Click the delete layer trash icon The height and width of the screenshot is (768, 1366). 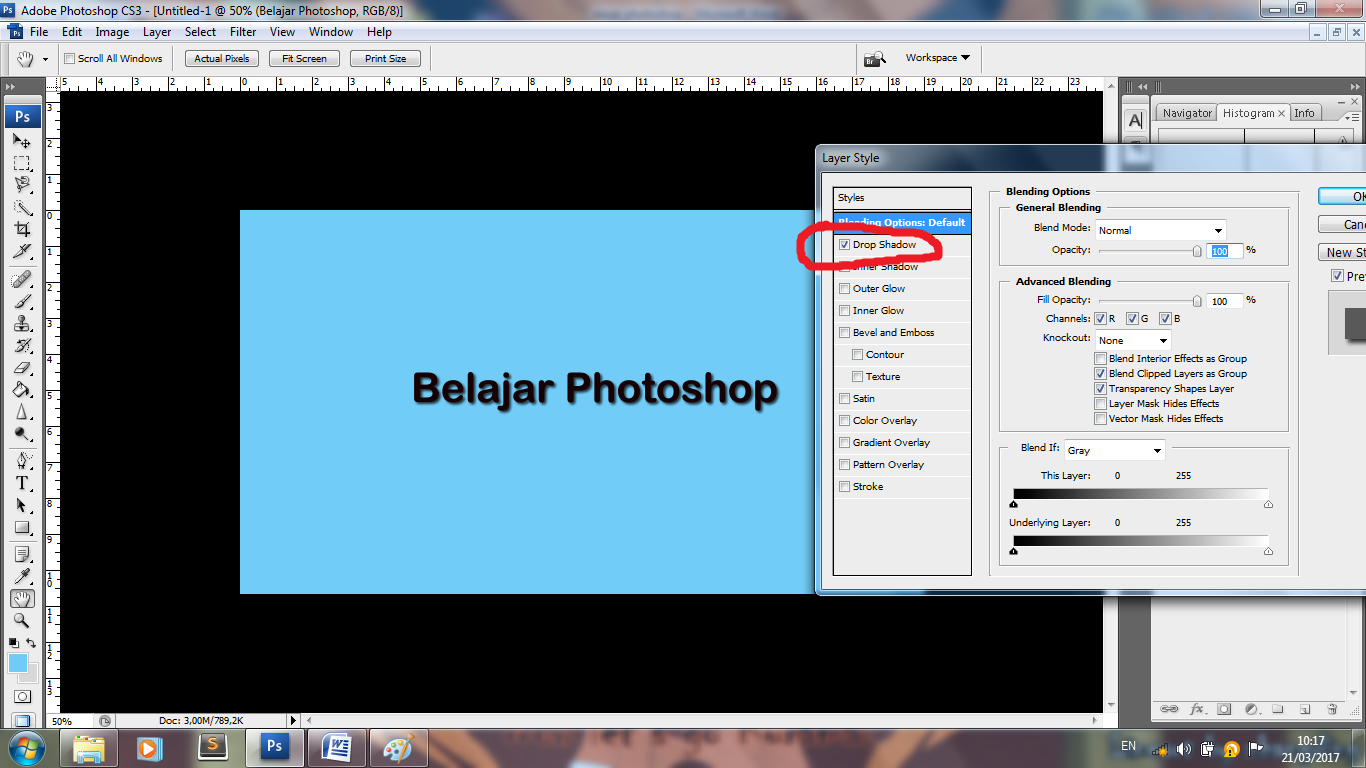1331,709
